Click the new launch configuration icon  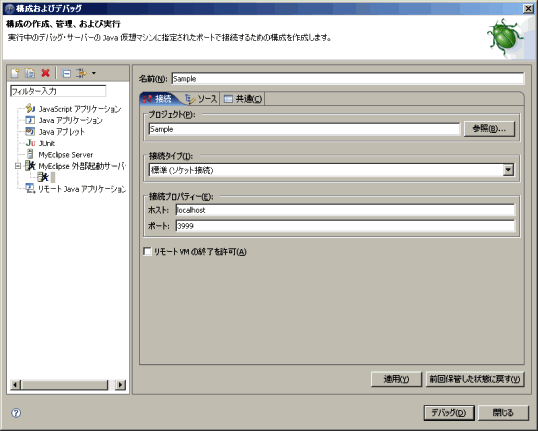[15, 73]
